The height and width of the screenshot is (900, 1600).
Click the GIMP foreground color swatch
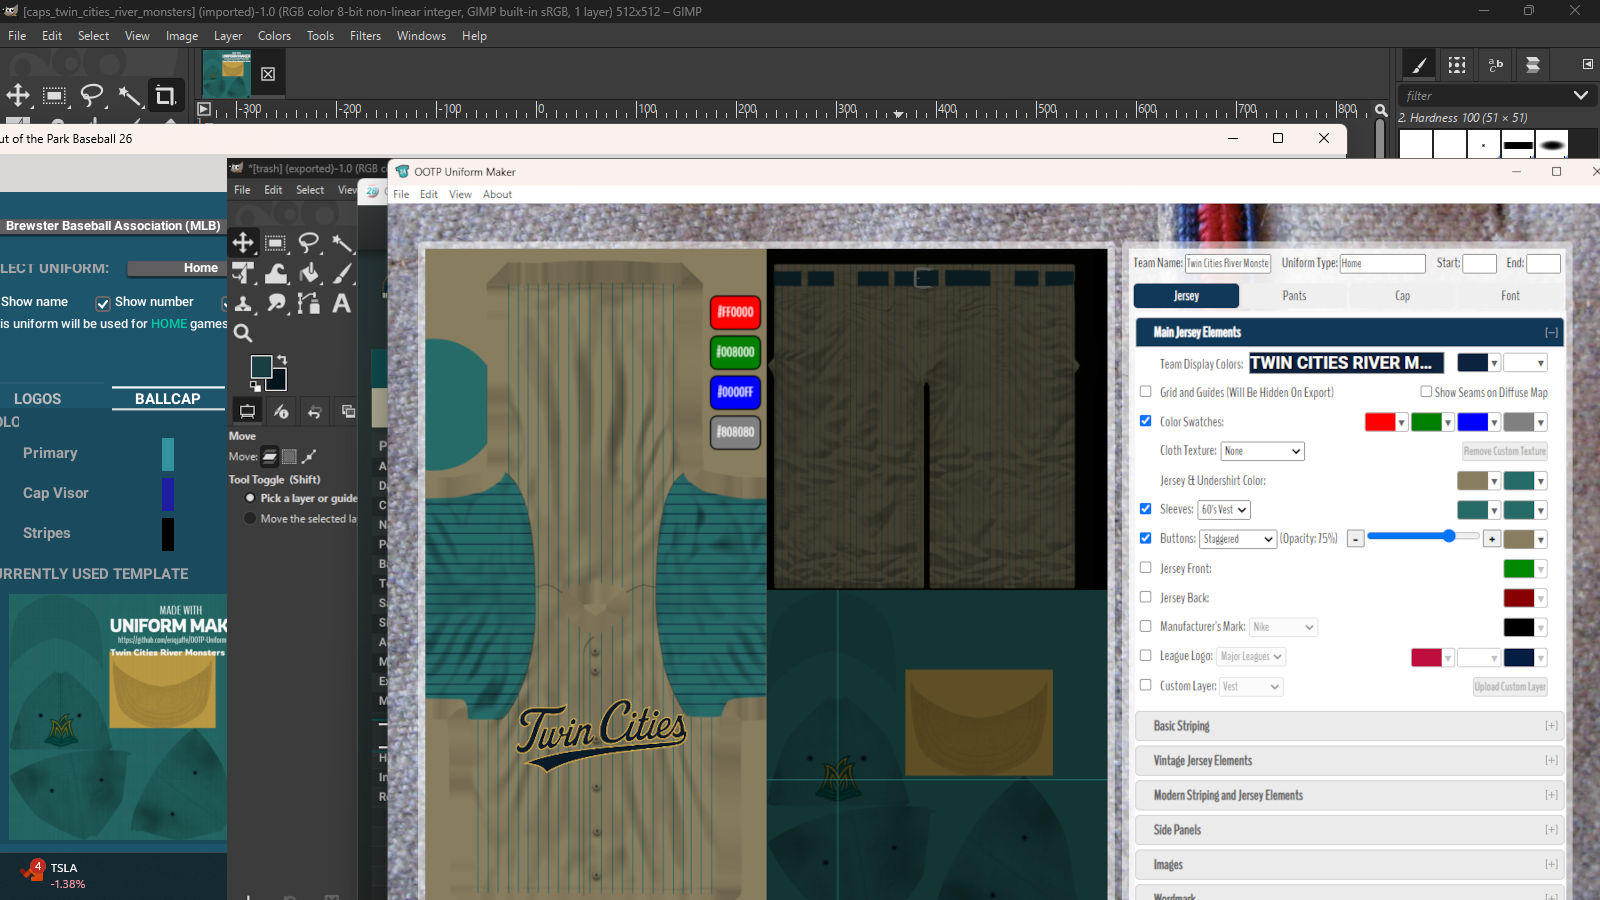[x=261, y=367]
